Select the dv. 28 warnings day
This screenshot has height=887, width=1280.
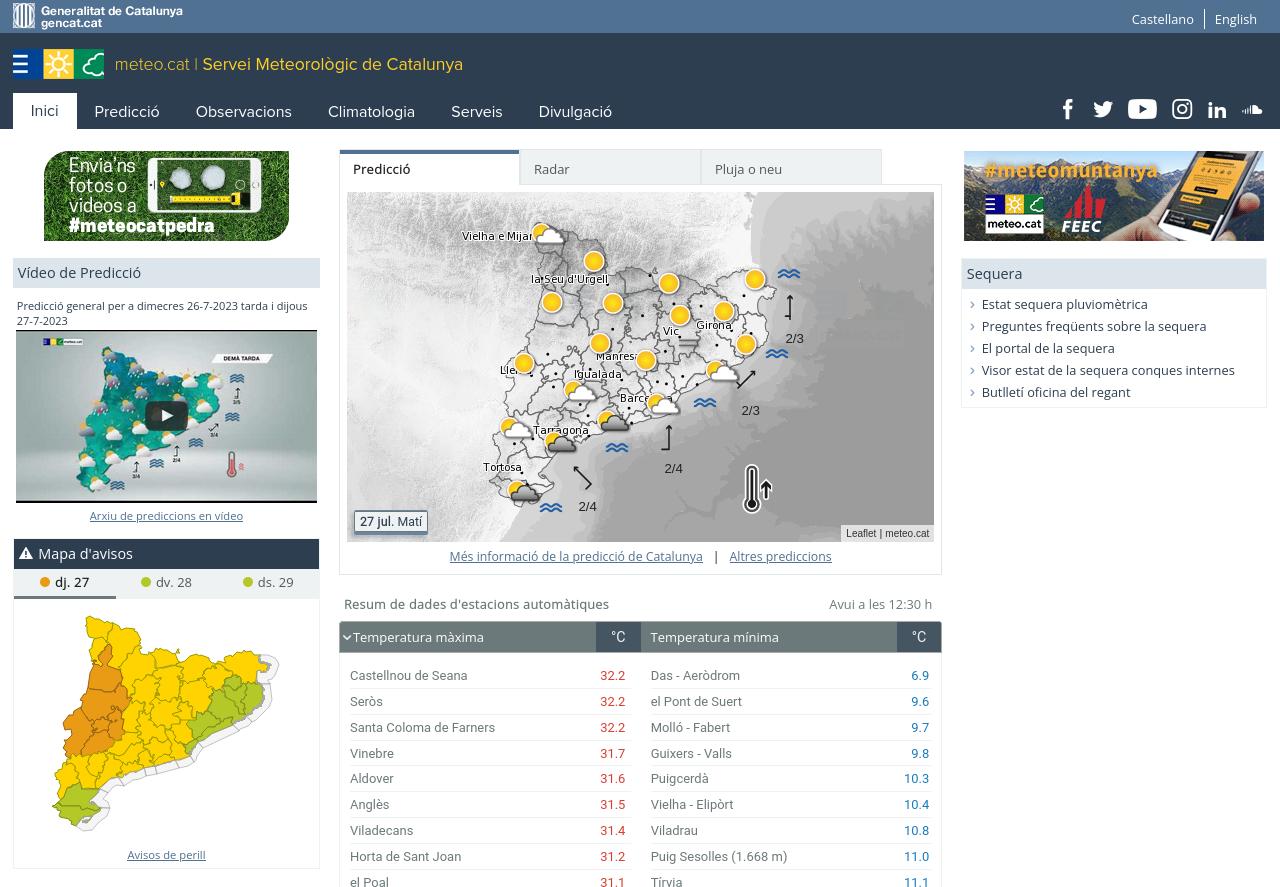[166, 583]
